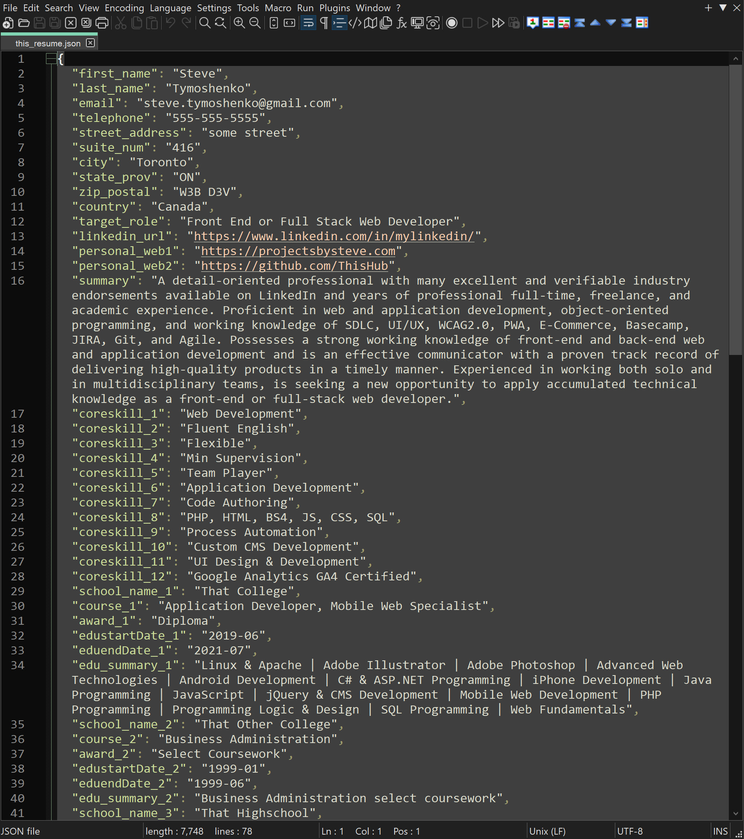The height and width of the screenshot is (839, 744).
Task: Open the tab list dropdown triangle
Action: [x=723, y=8]
